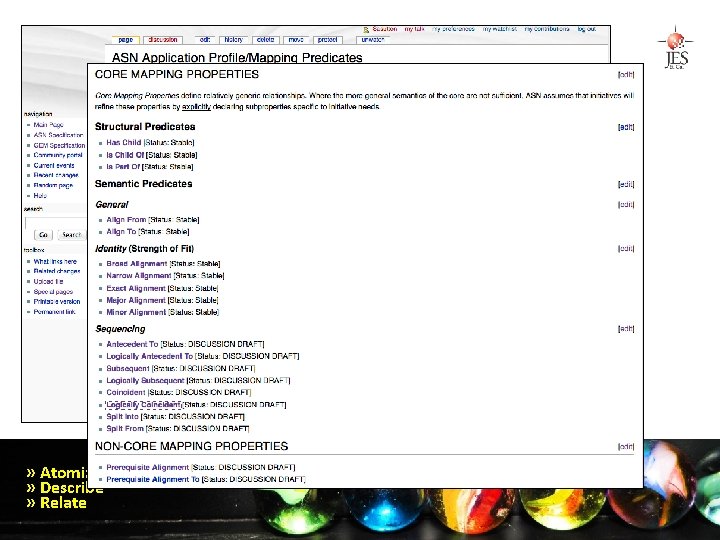The width and height of the screenshot is (720, 540).
Task: Open the edit tab
Action: pos(205,40)
